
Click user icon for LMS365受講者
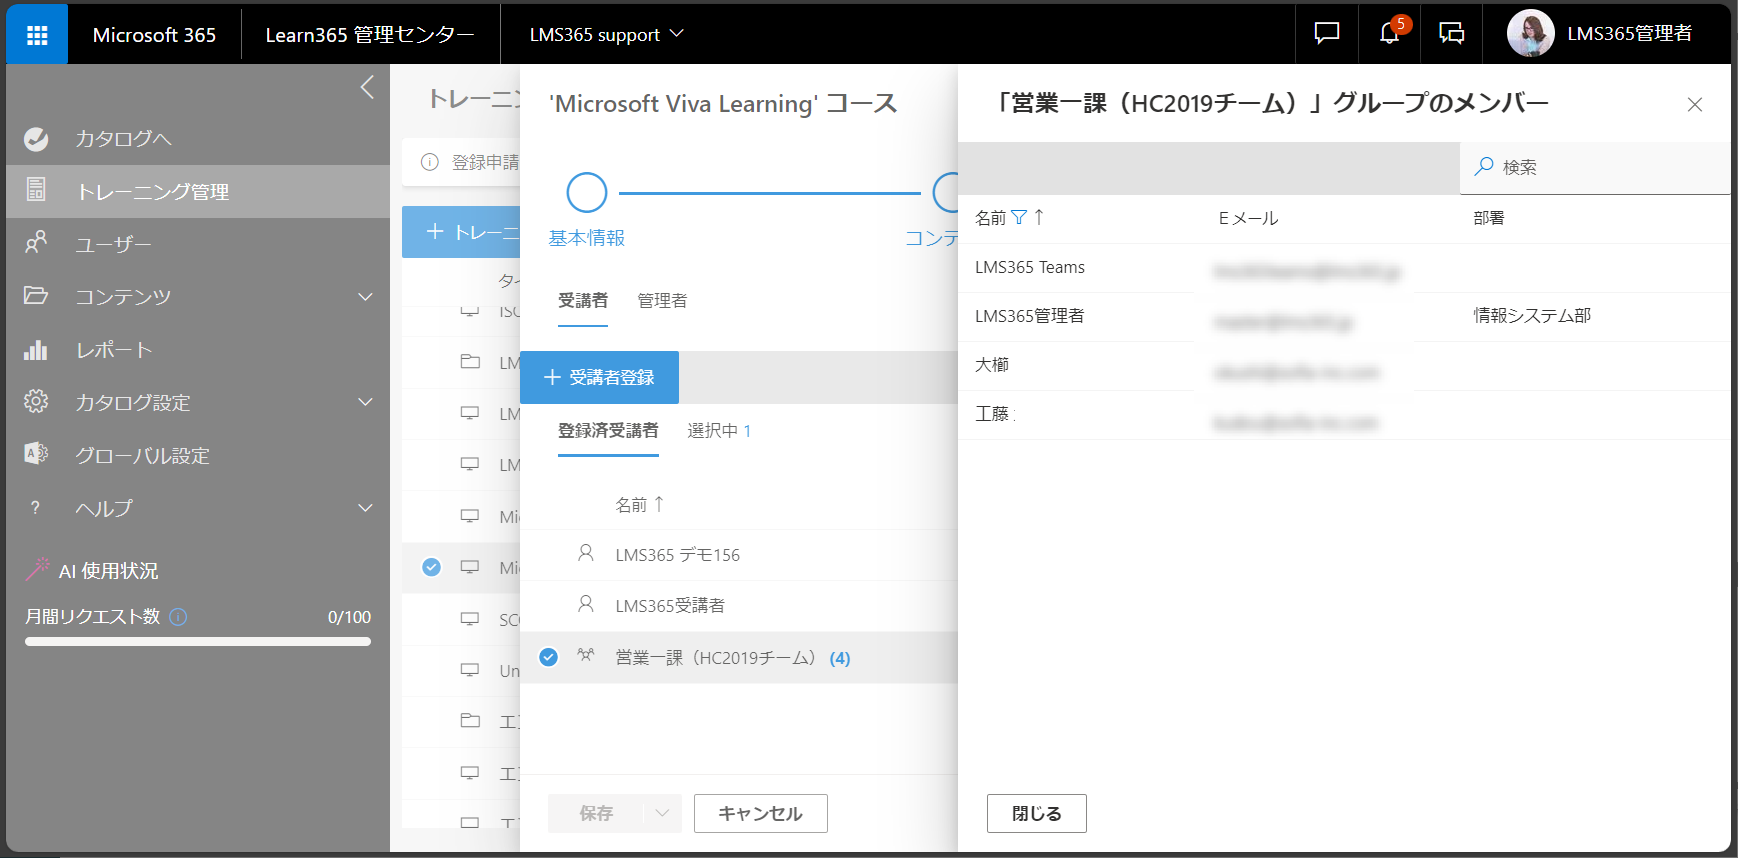[586, 604]
